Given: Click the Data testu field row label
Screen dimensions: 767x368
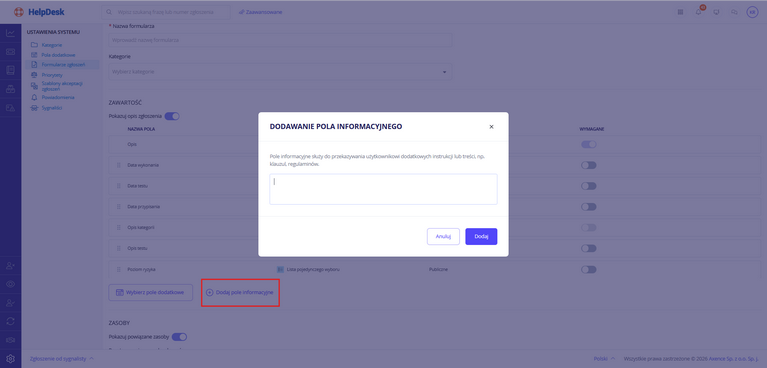Looking at the screenshot, I should click(137, 186).
